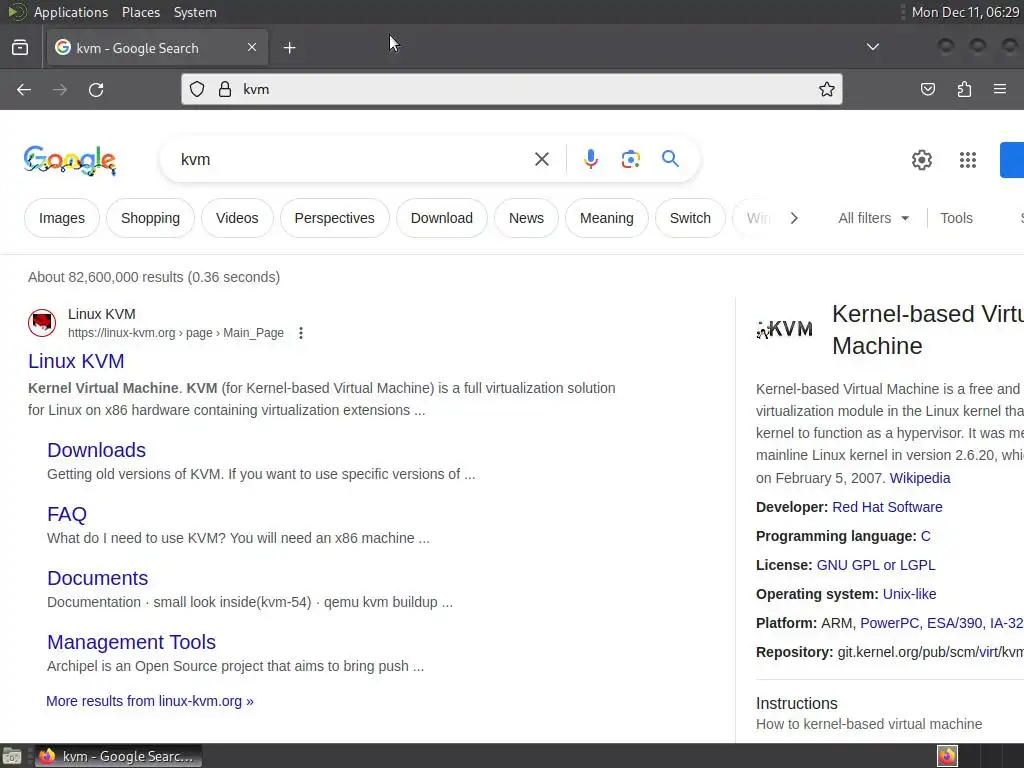Select the Images filter chip
1024x768 pixels.
coord(62,218)
